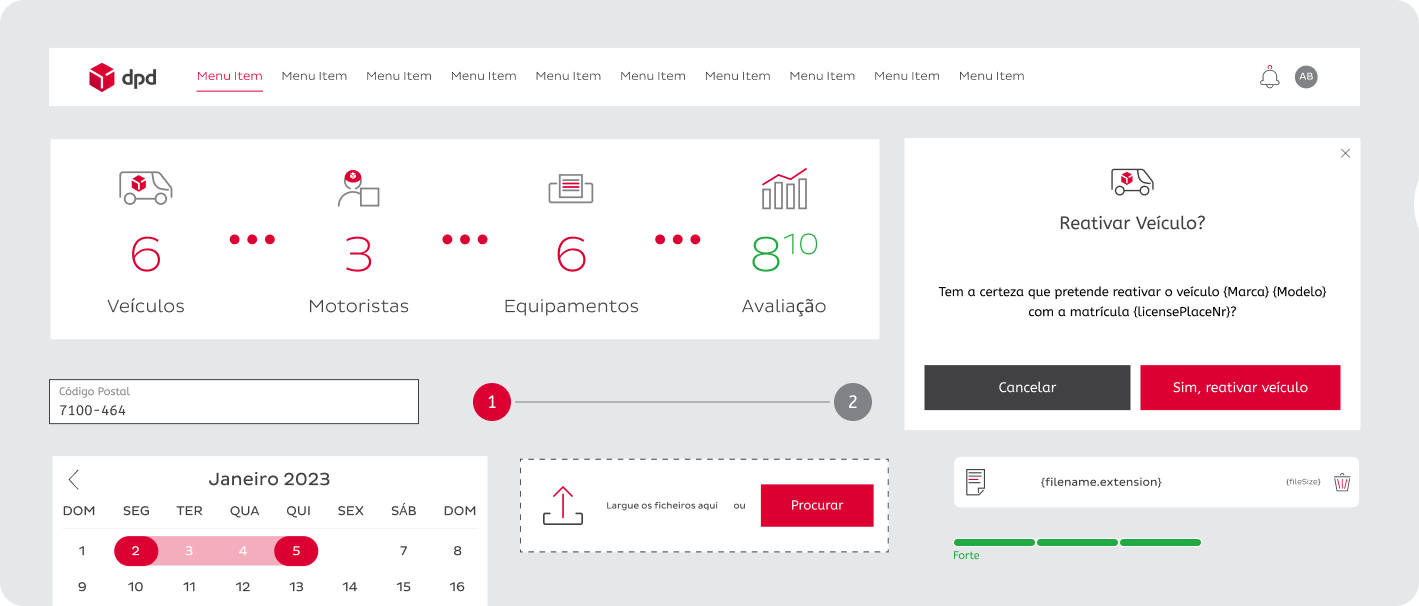Click the delivery van icon above Veículos
Screen dimensions: 1419x606
145,187
